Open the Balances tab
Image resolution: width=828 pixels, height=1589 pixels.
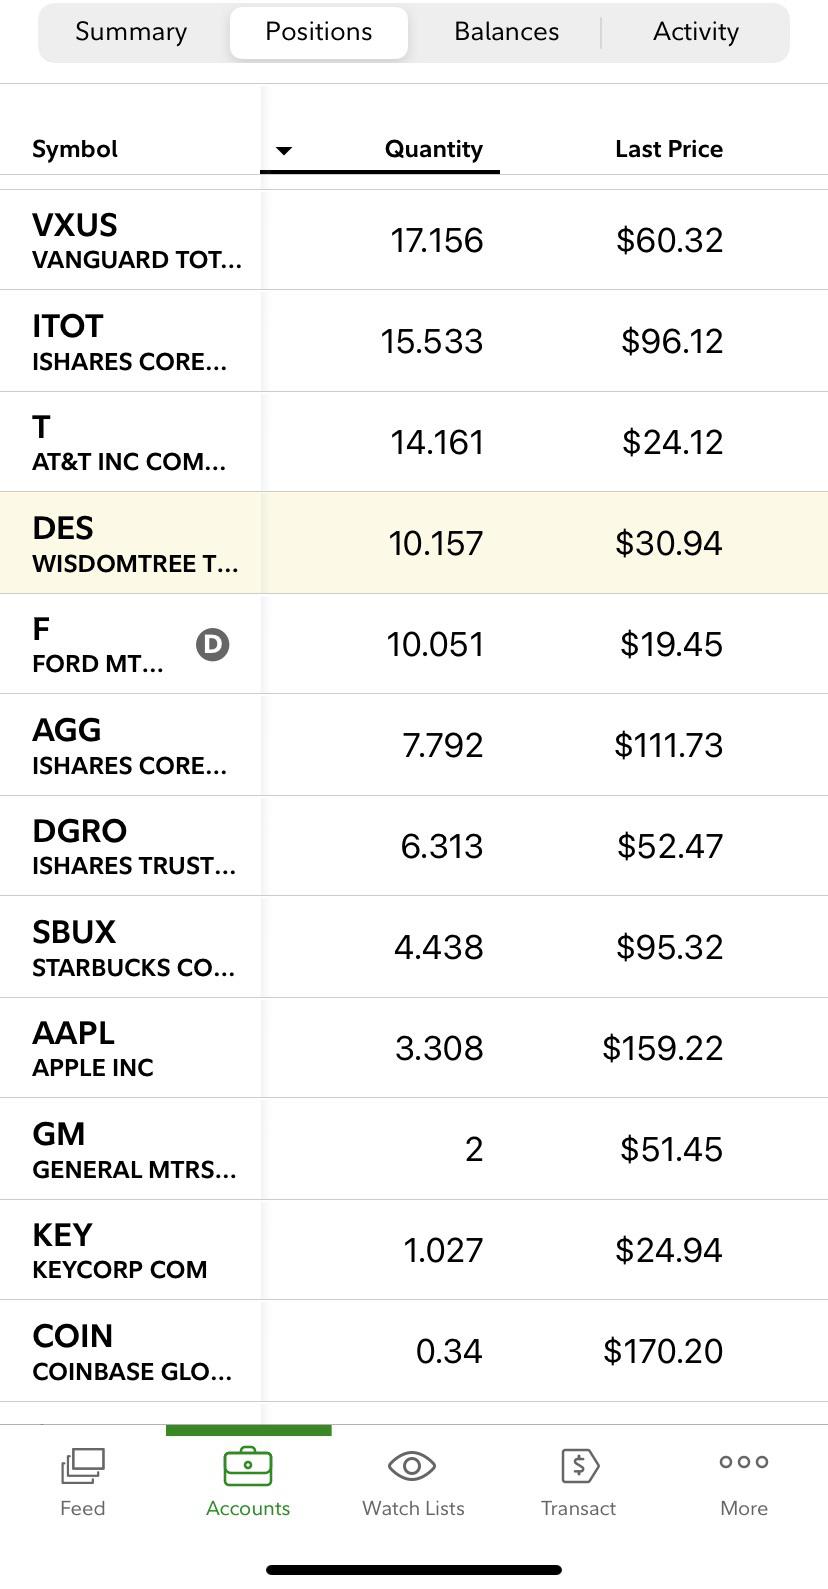(x=505, y=31)
